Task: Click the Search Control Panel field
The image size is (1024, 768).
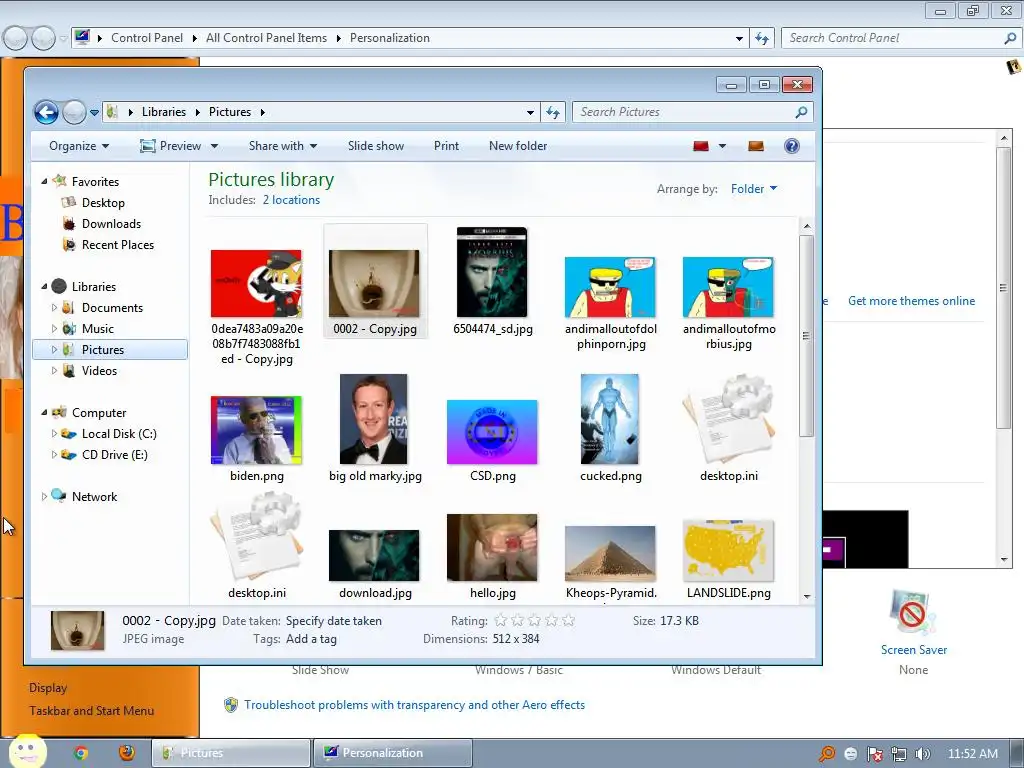Action: coord(901,38)
